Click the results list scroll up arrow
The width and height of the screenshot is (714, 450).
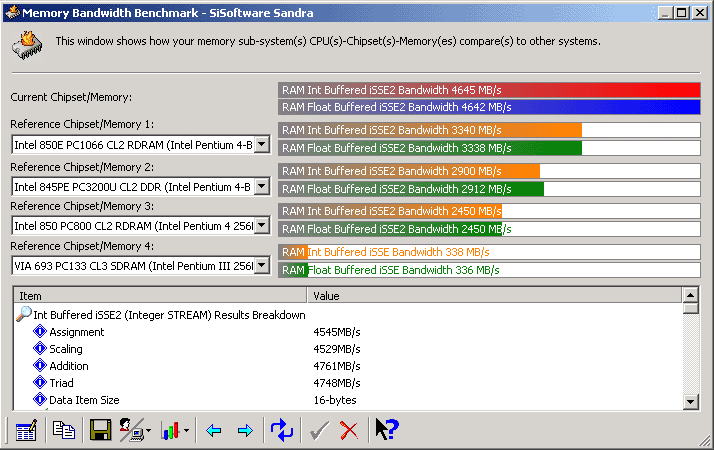tap(691, 296)
